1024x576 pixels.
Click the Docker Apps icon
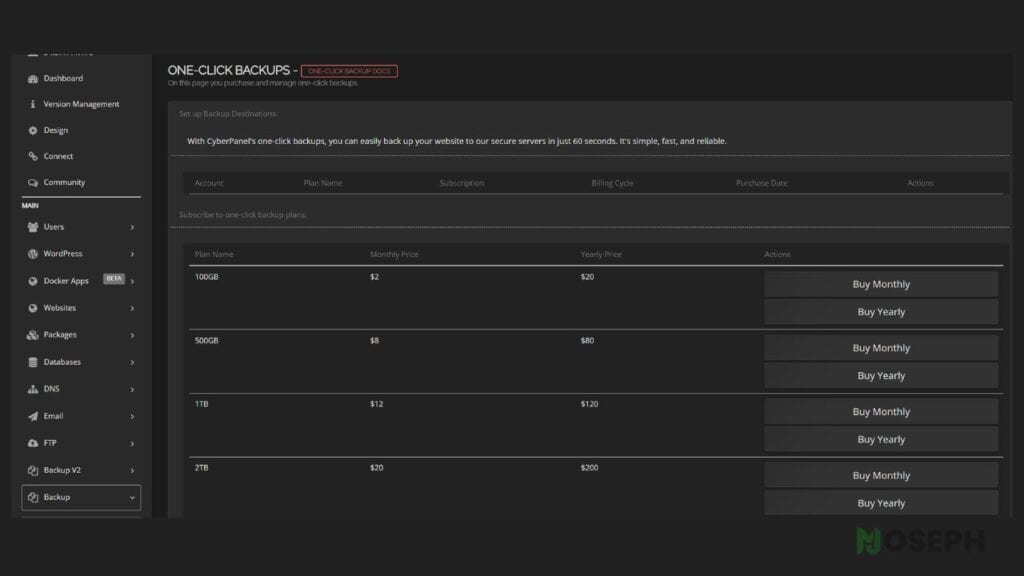point(33,281)
